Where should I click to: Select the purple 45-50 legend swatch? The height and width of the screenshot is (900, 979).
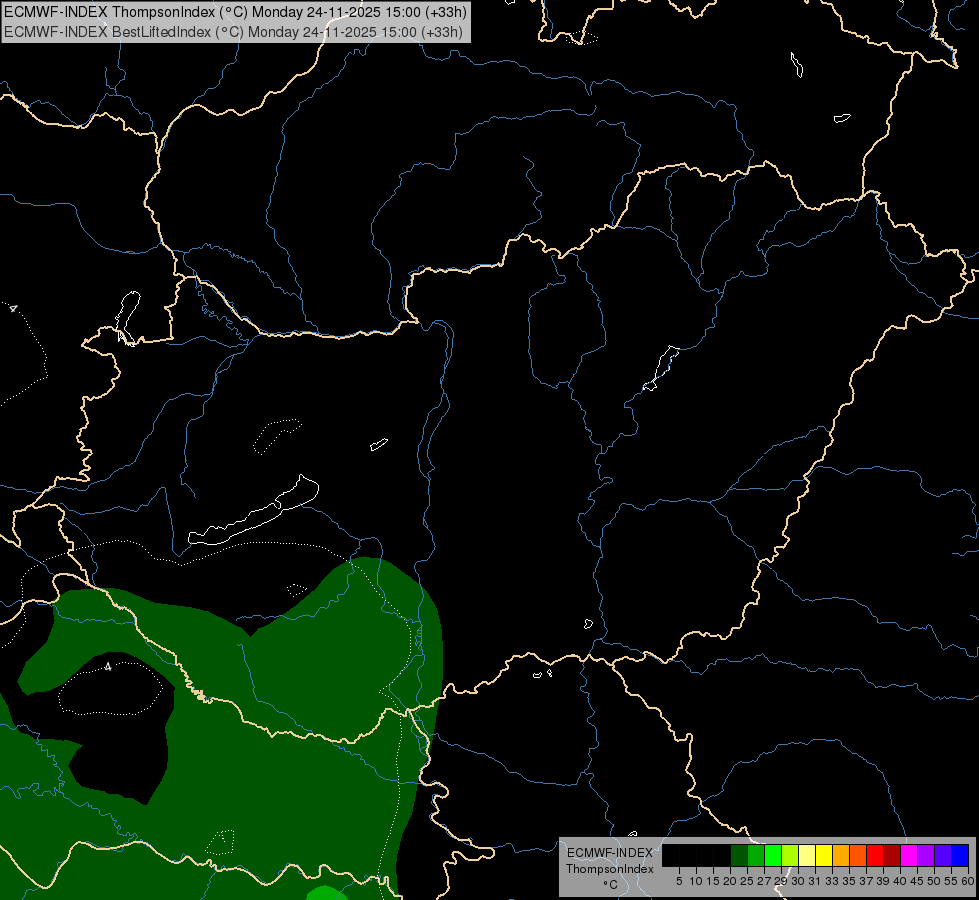926,855
